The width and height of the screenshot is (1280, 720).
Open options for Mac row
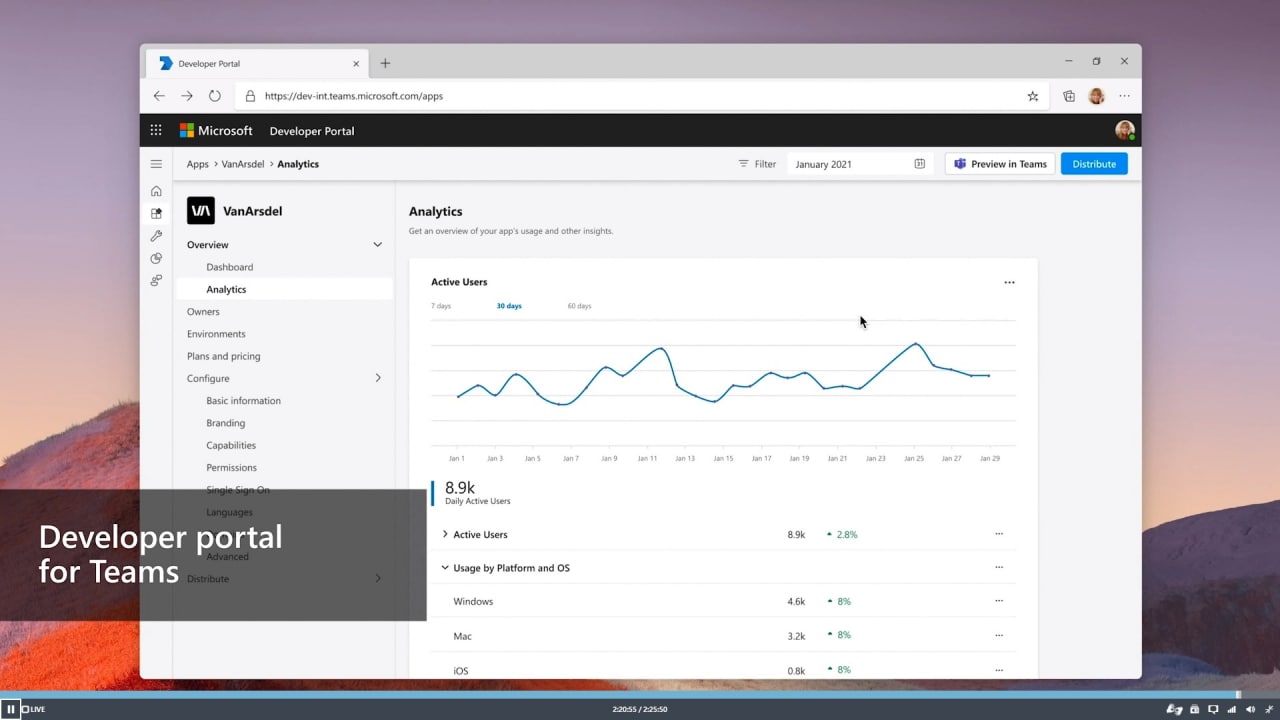pos(998,635)
